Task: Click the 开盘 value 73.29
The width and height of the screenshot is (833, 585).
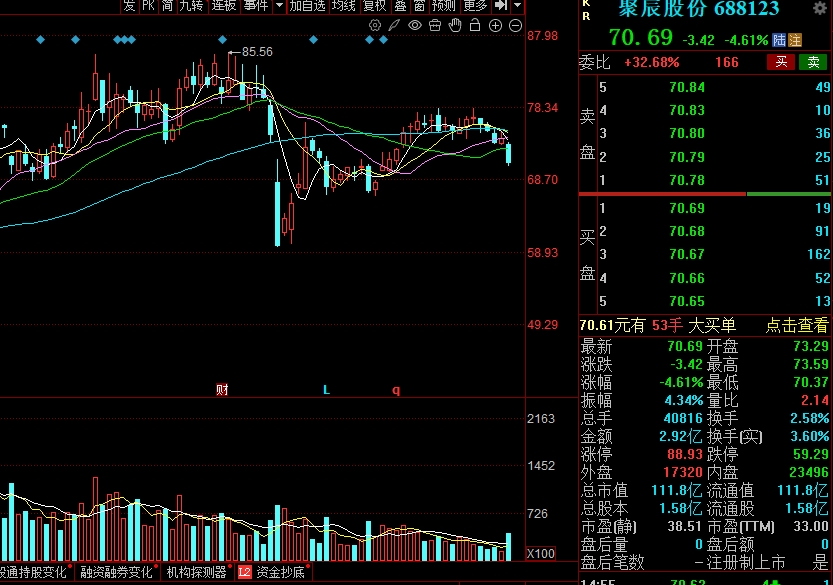Action: (810, 346)
